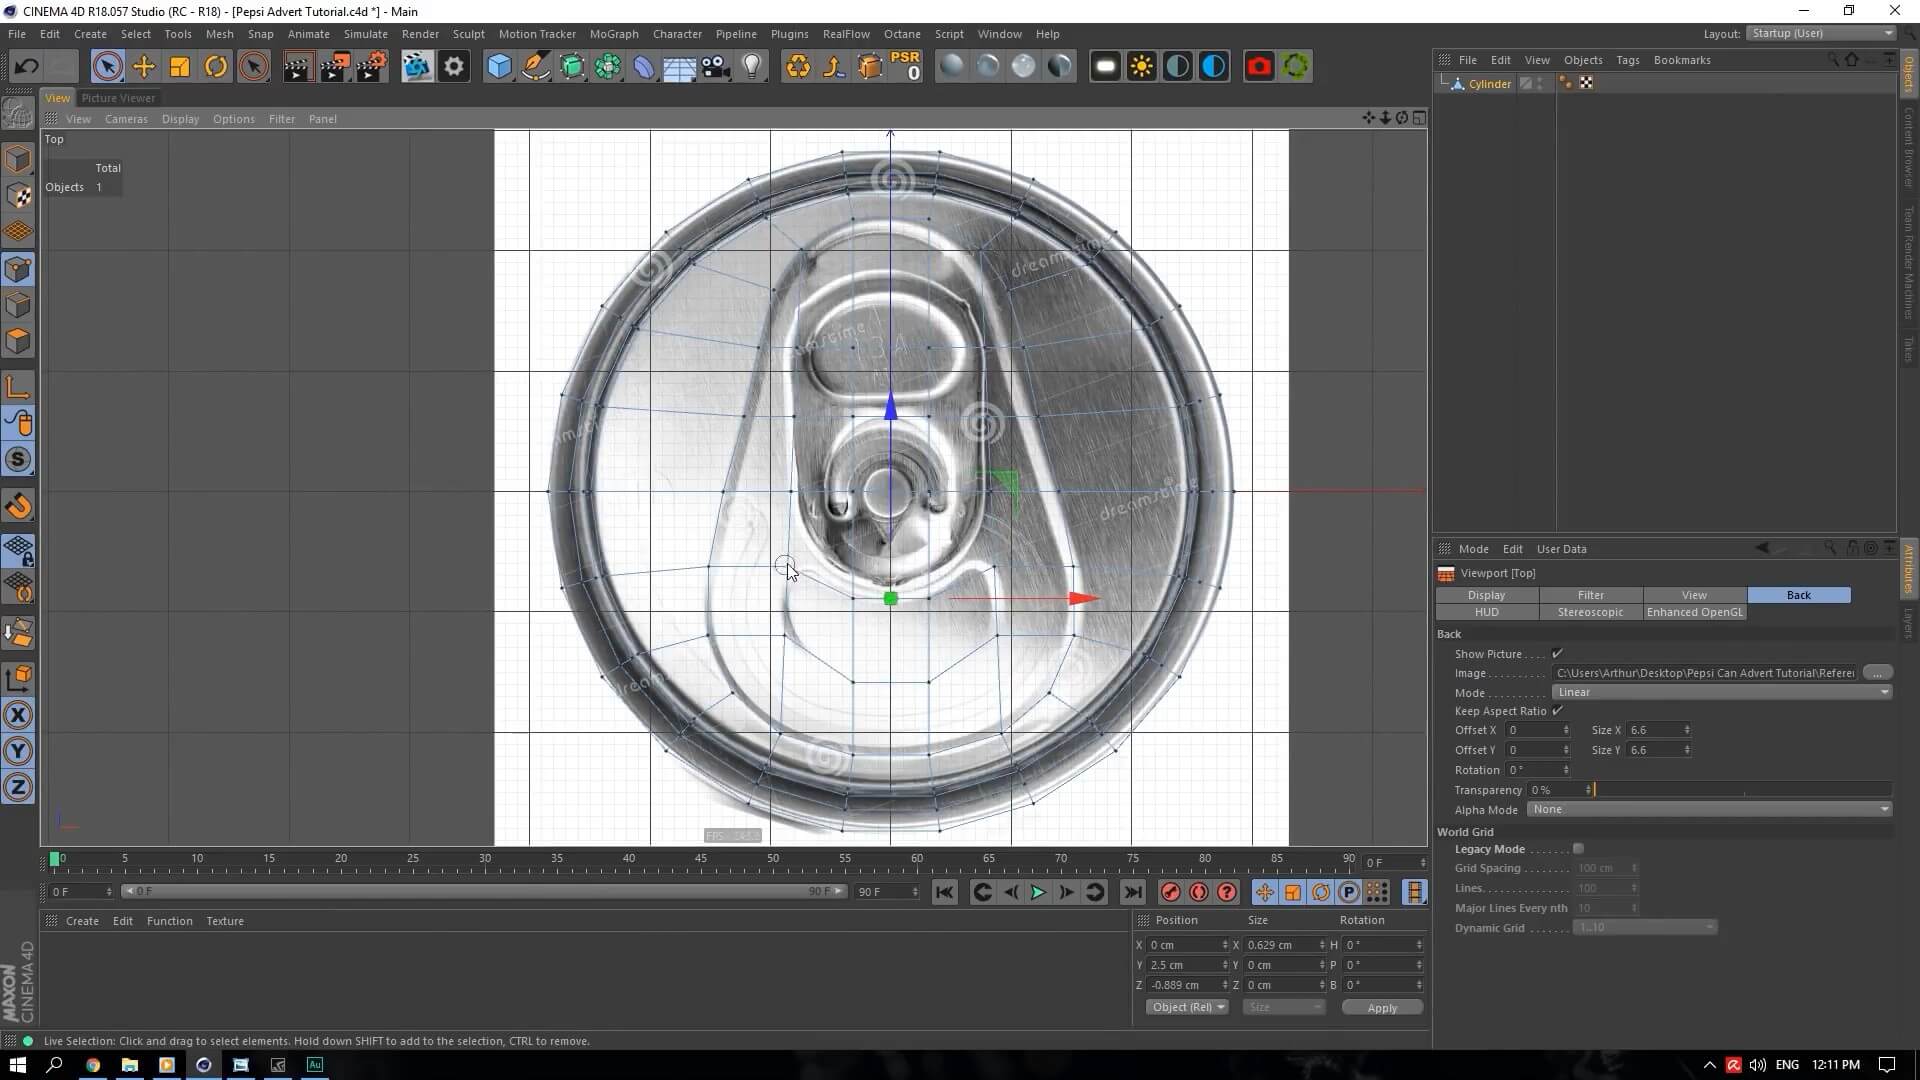This screenshot has height=1080, width=1920.
Task: Toggle the X-axis lock icon
Action: click(x=18, y=715)
